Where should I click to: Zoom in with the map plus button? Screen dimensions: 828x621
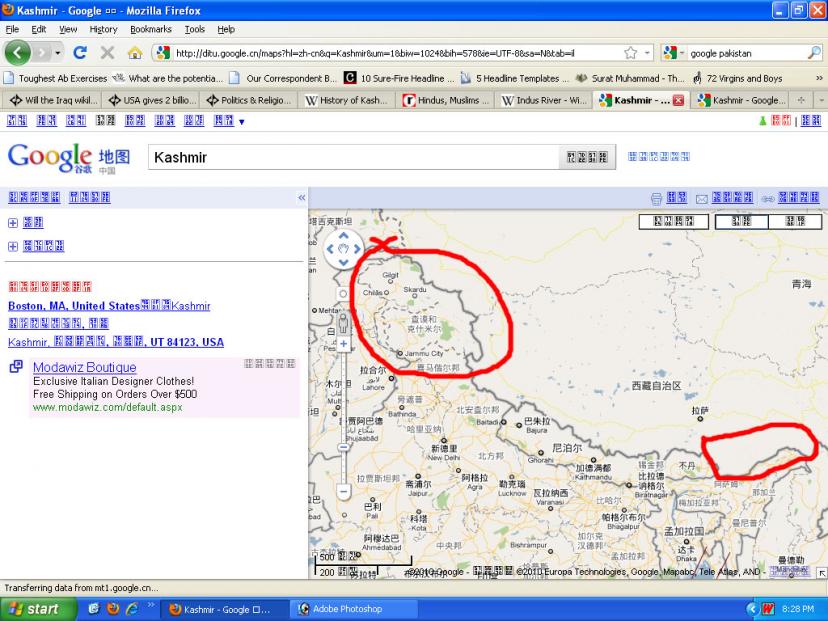(x=343, y=344)
